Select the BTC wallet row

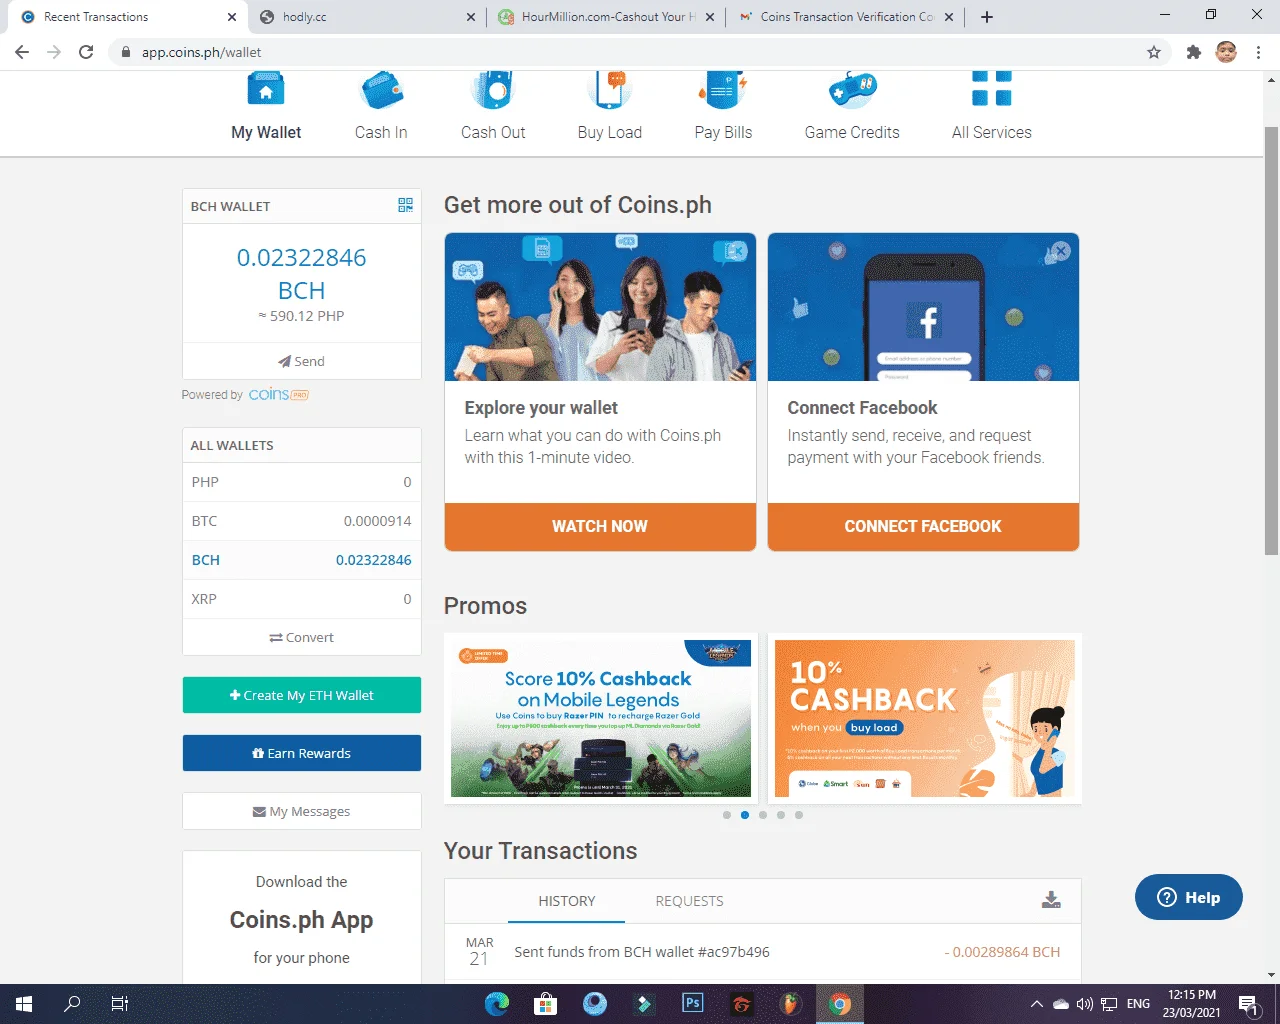pos(301,521)
